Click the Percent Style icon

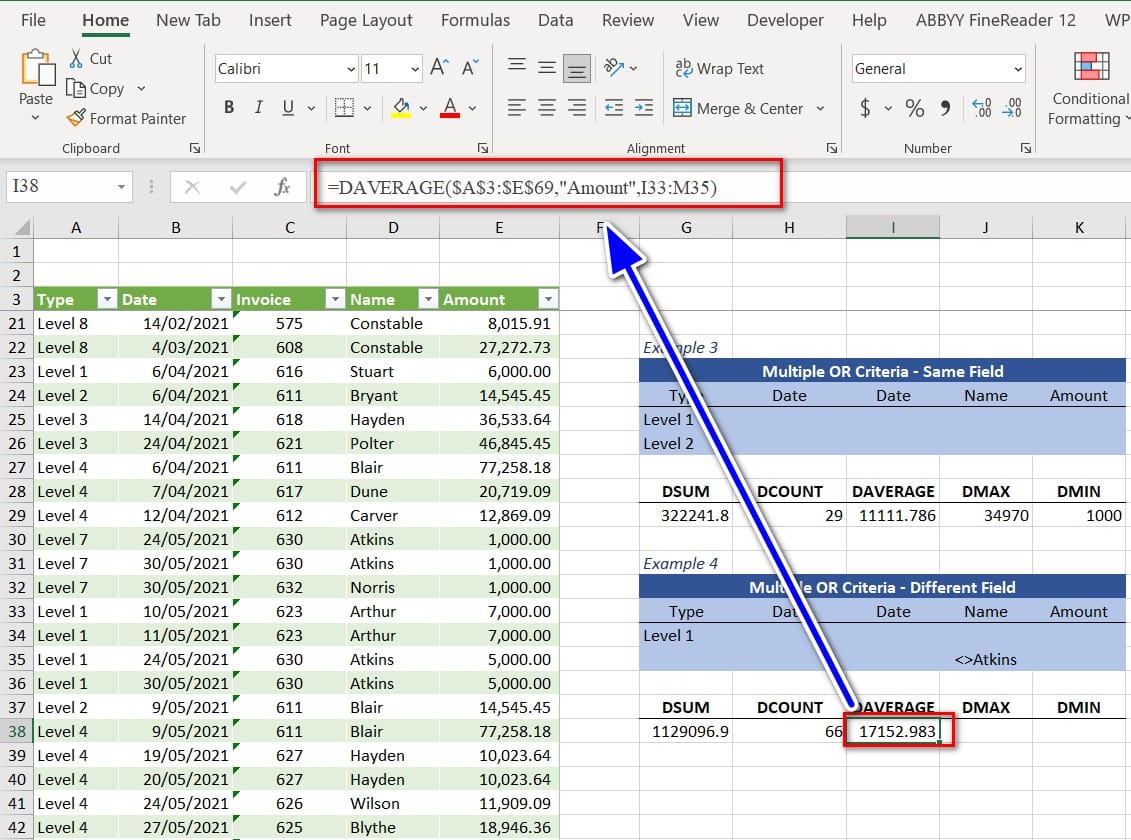(x=914, y=108)
